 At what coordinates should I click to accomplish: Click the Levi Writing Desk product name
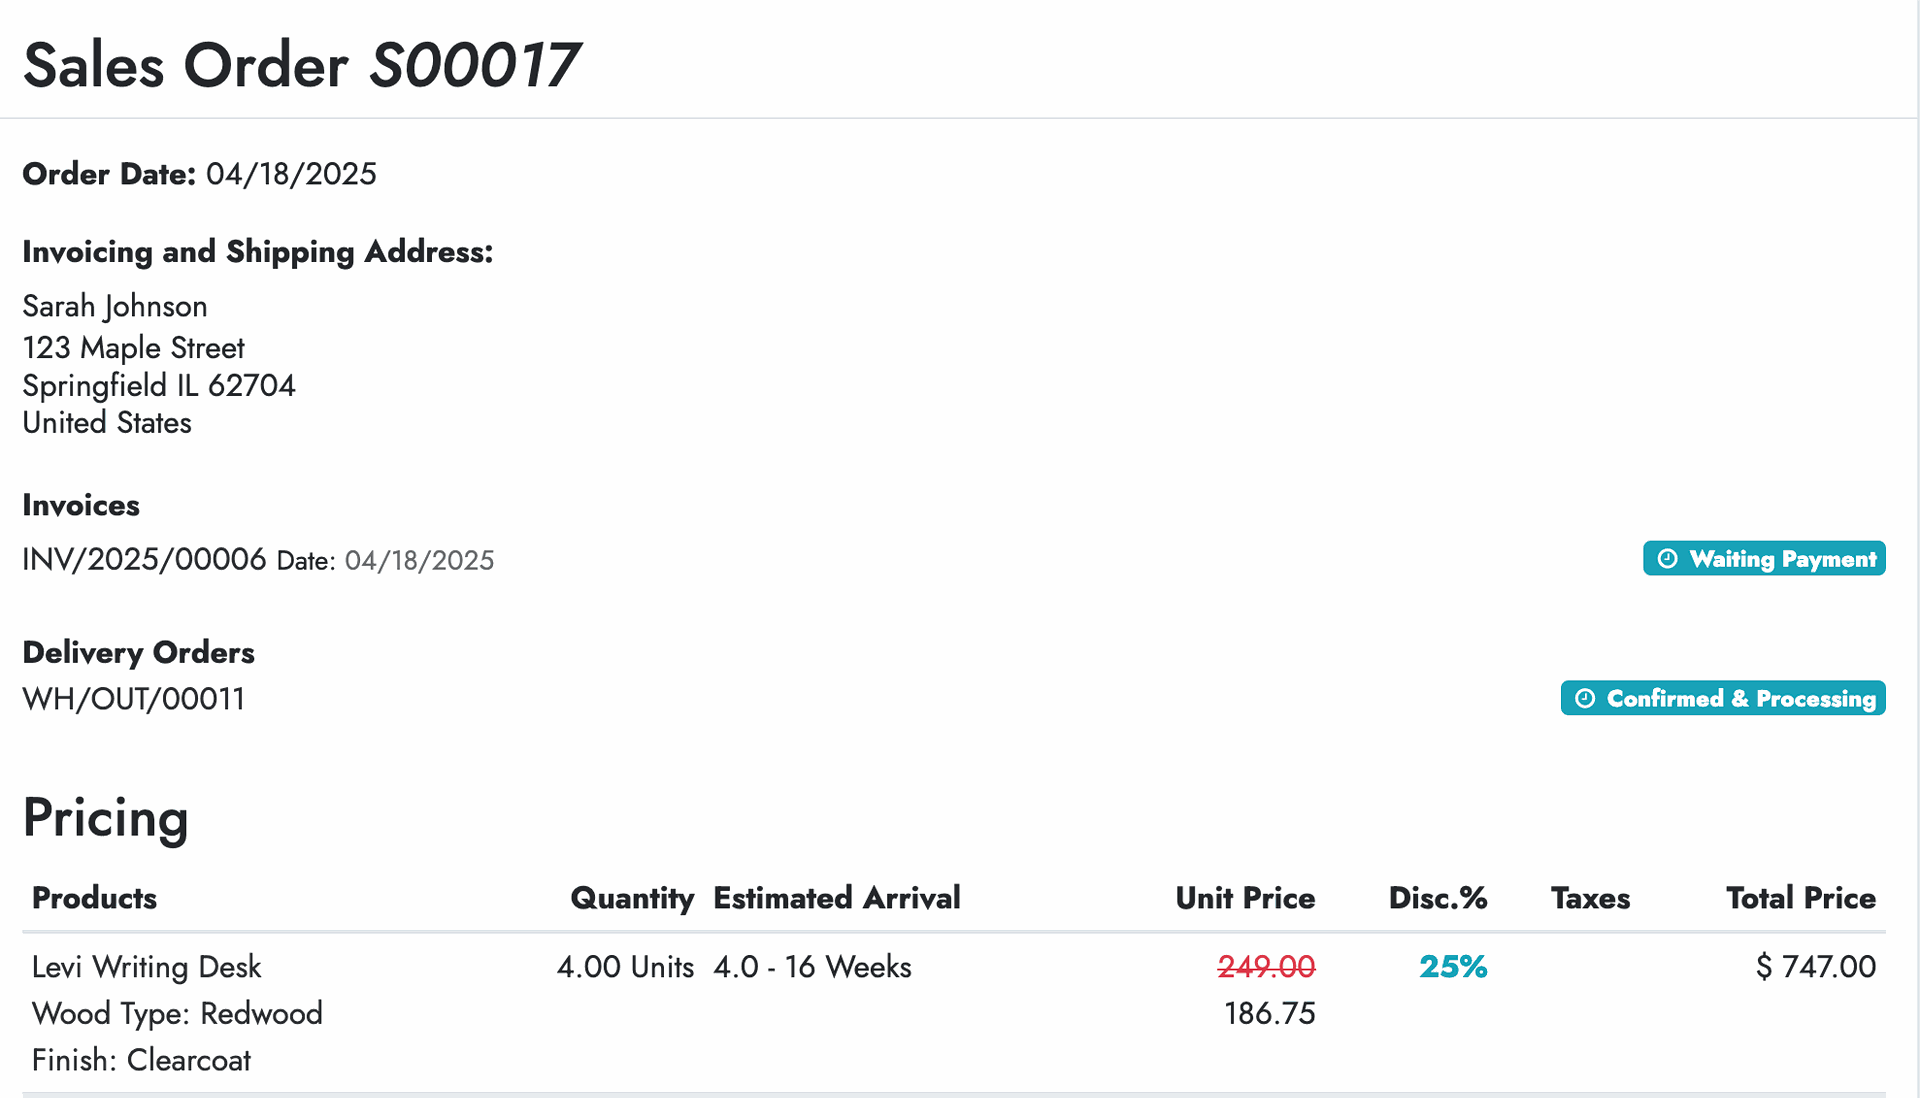coord(146,967)
